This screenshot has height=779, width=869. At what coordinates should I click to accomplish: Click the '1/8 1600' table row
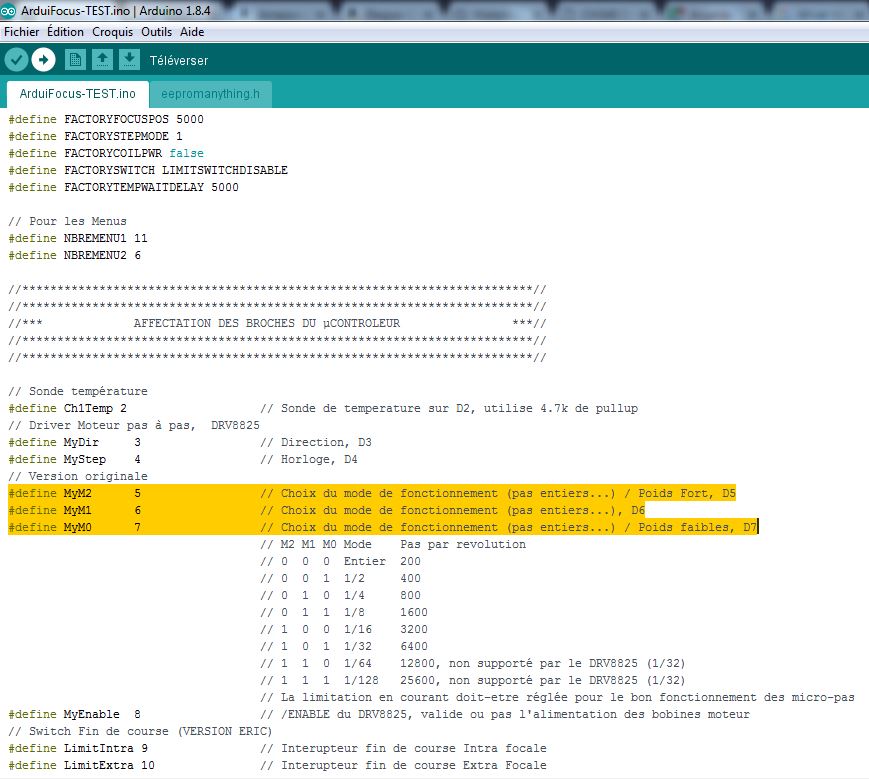pyautogui.click(x=344, y=612)
